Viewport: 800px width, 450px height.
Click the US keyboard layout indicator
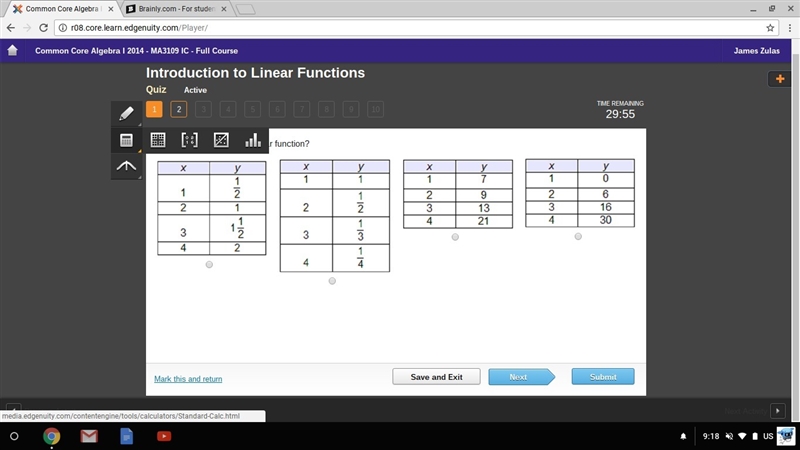pyautogui.click(x=768, y=436)
